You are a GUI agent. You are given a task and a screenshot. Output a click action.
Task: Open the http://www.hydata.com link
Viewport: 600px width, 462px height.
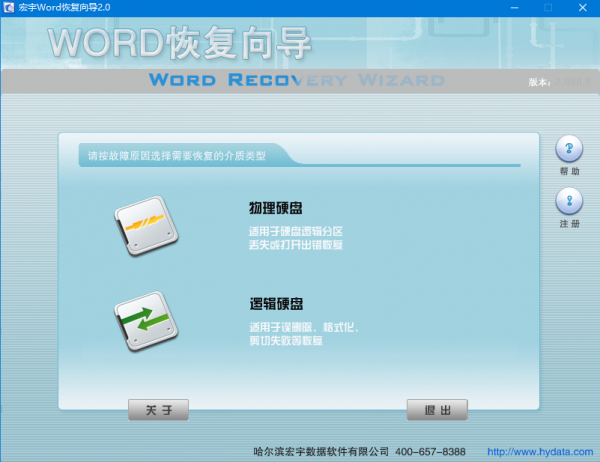(540, 452)
